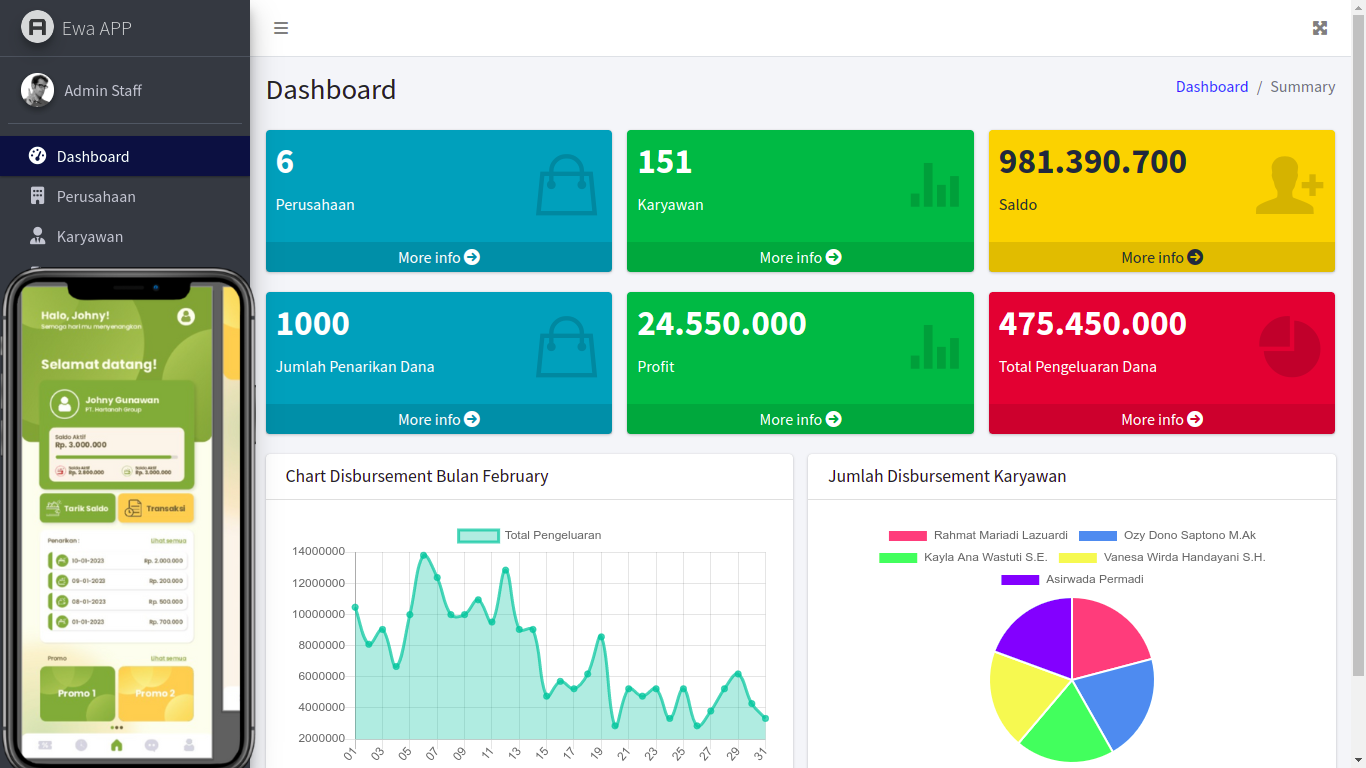1366x768 pixels.
Task: Click the '981.390.700' Saldo value
Action: pos(1093,162)
